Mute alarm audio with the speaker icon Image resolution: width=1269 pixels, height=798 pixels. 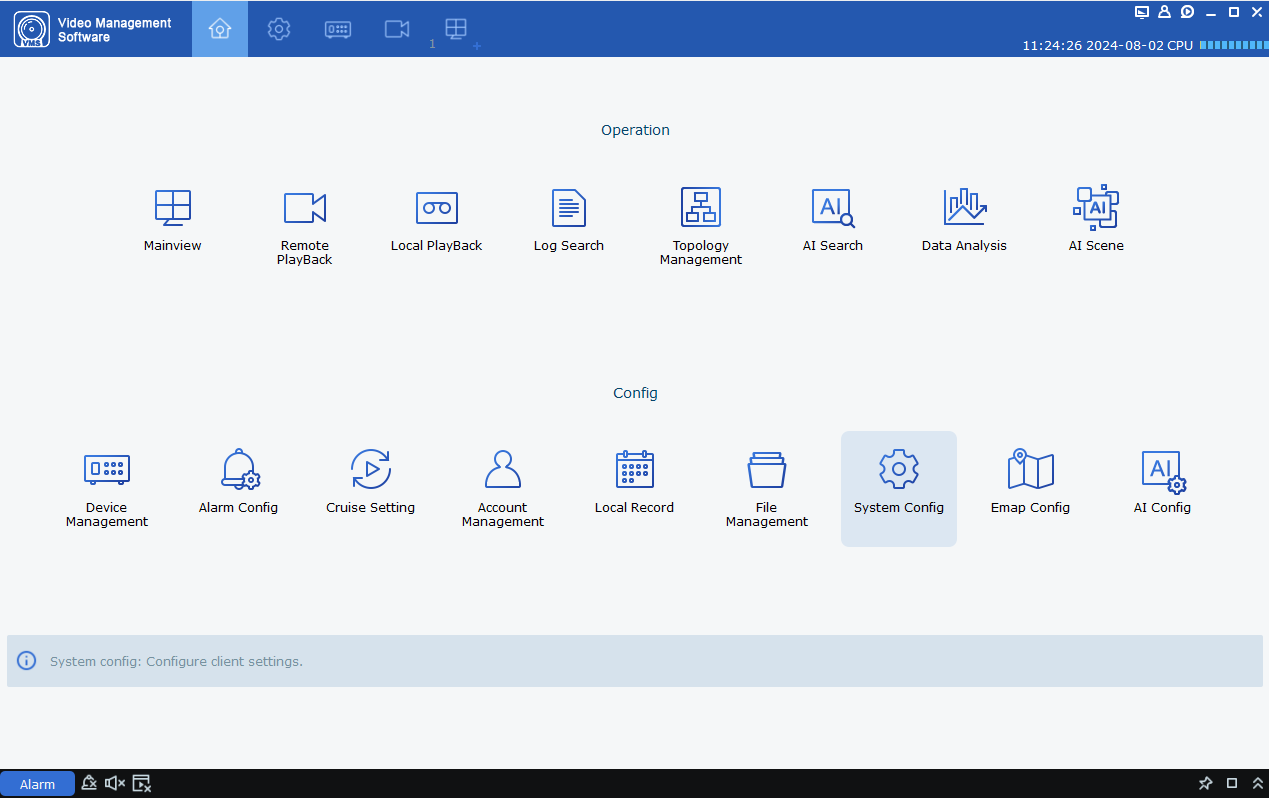coord(114,783)
